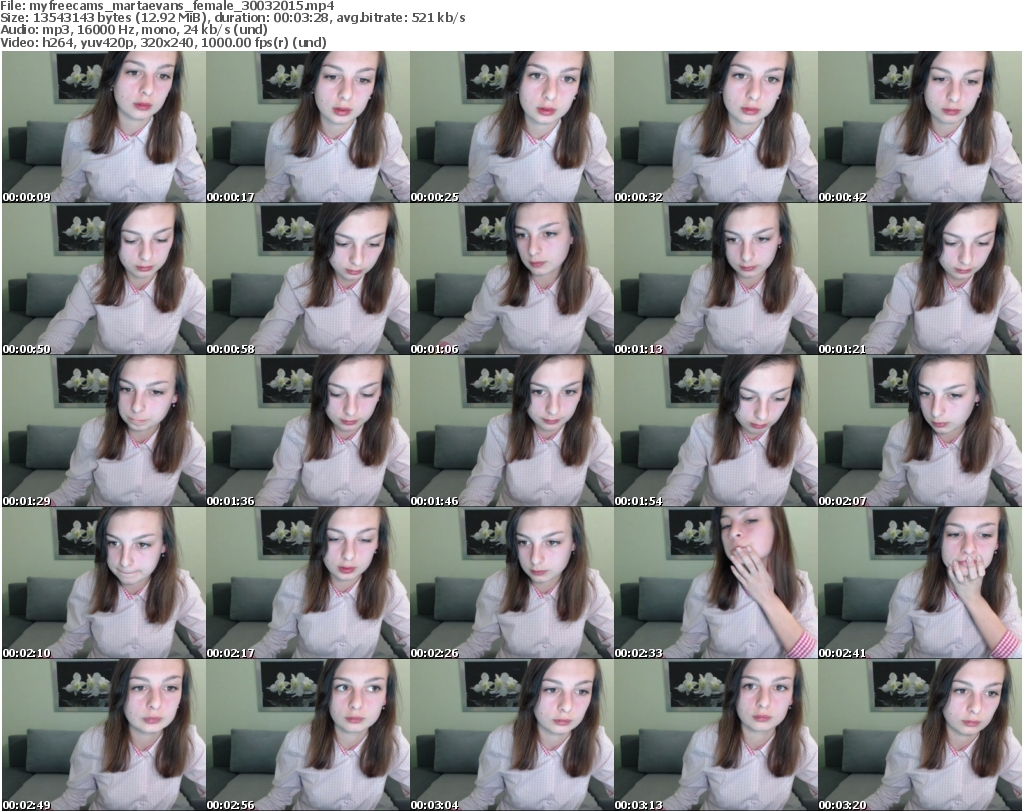Pick the thumbnail stamped 00:02:41
1024x811 pixels.
point(920,583)
